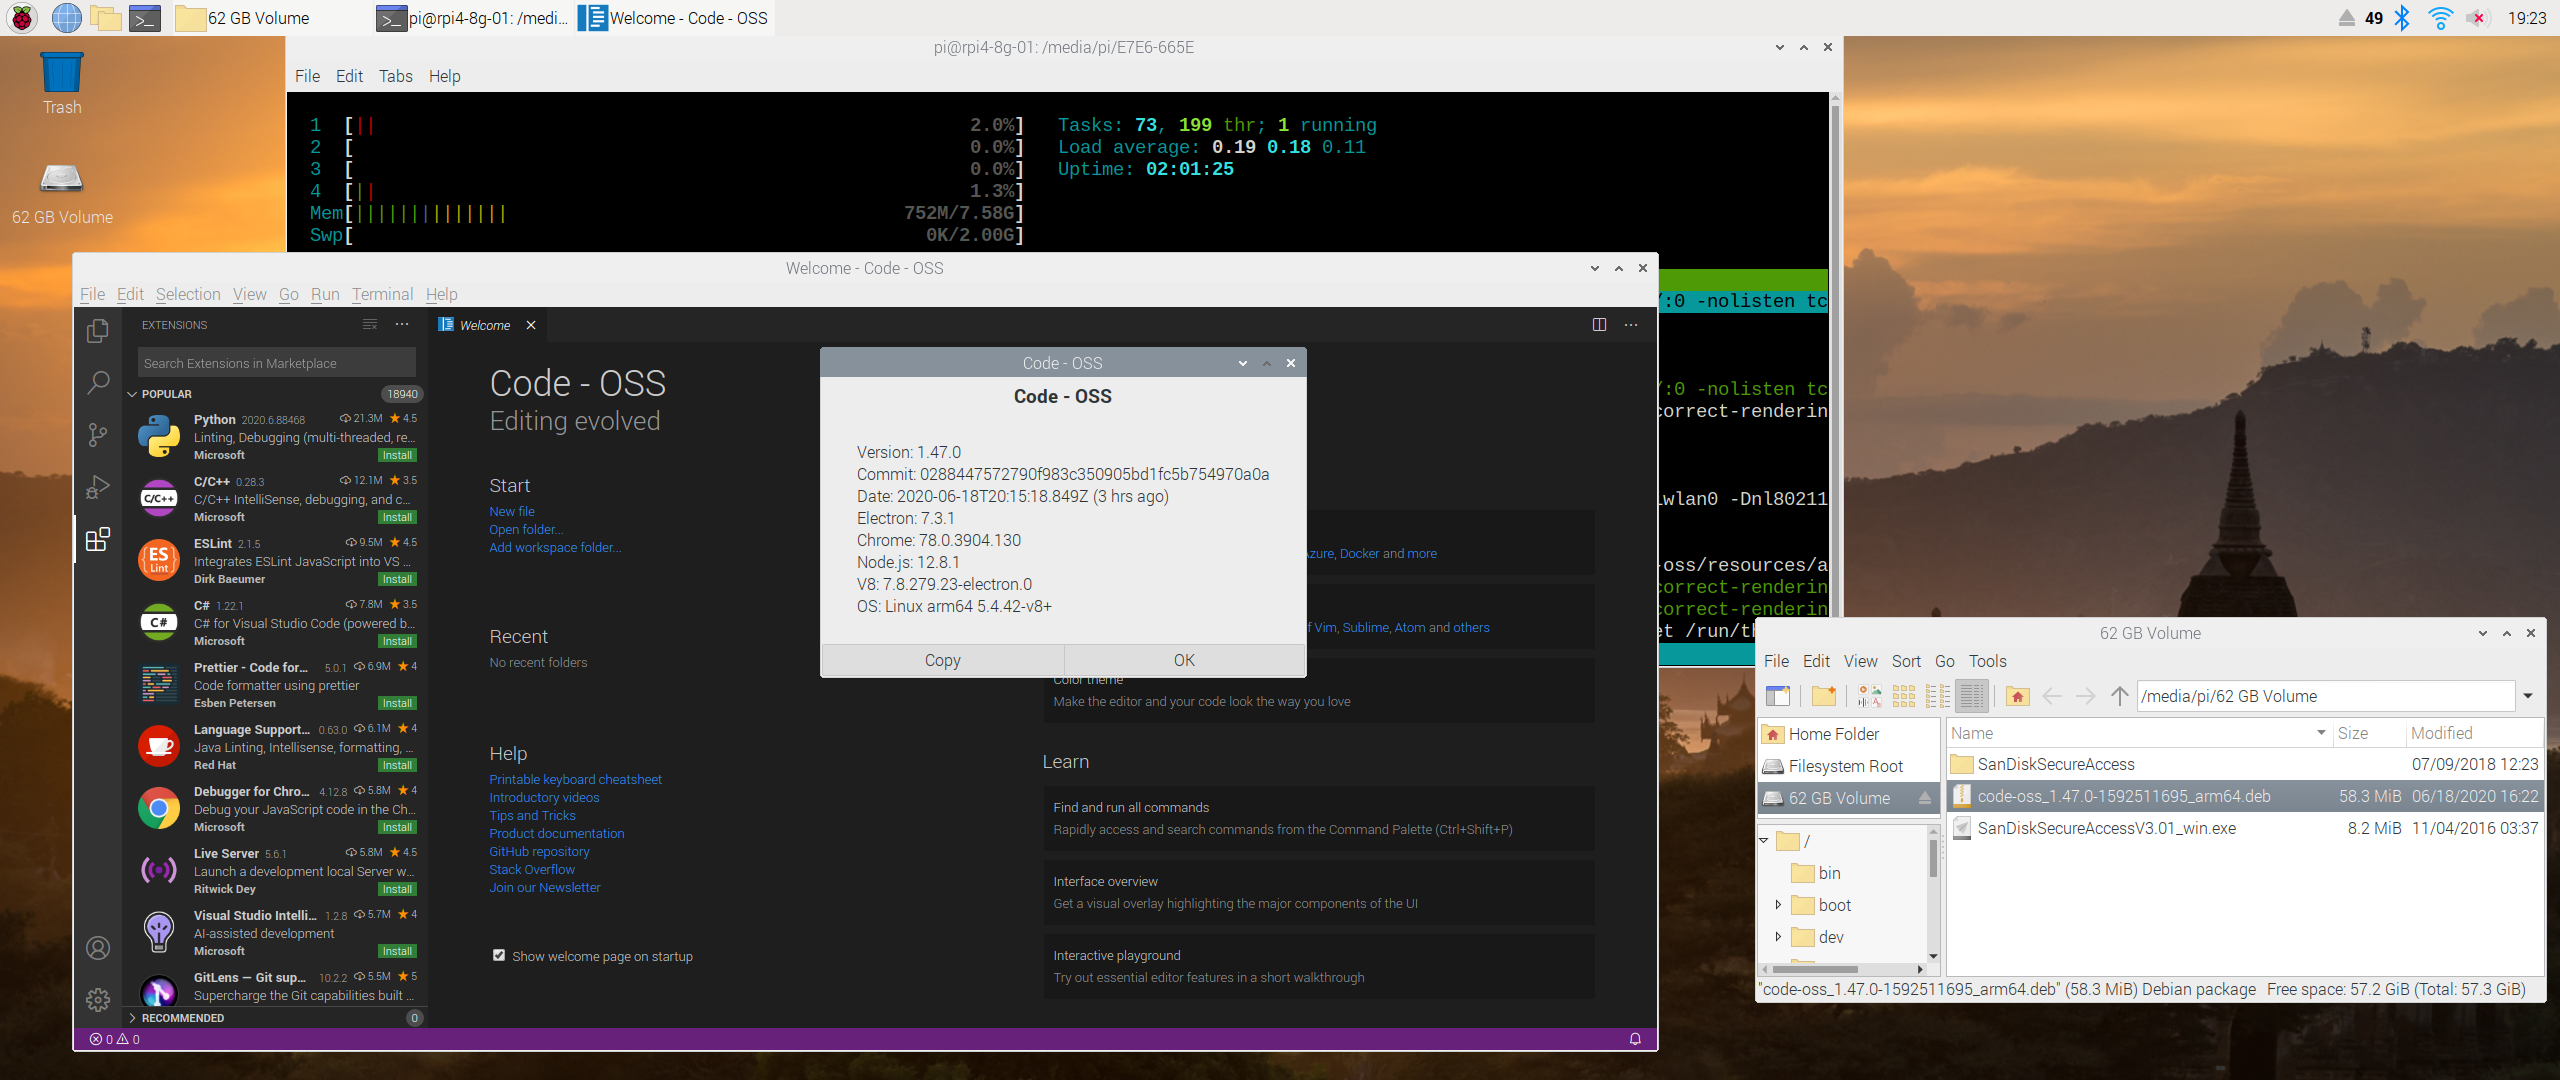Open the Terminal menu in Code
2560x1080 pixels.
click(x=382, y=294)
